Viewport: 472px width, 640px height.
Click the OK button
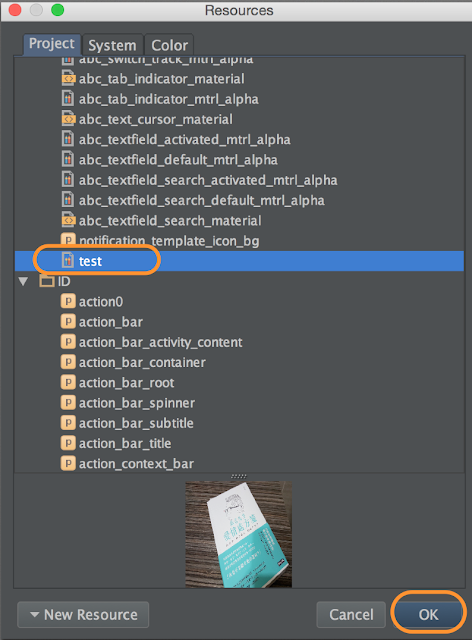point(428,614)
